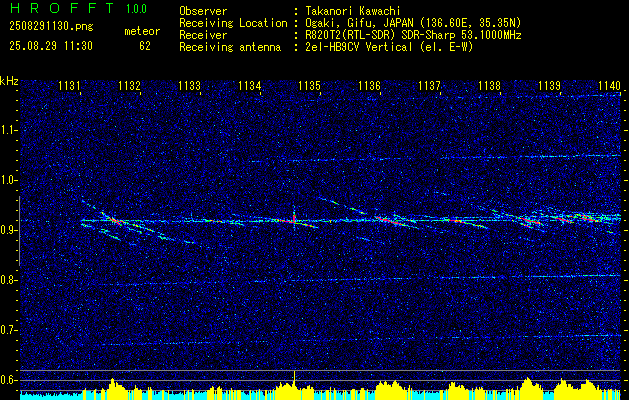The width and height of the screenshot is (629, 400).
Task: Click time axis marker 1132
Action: click(130, 85)
